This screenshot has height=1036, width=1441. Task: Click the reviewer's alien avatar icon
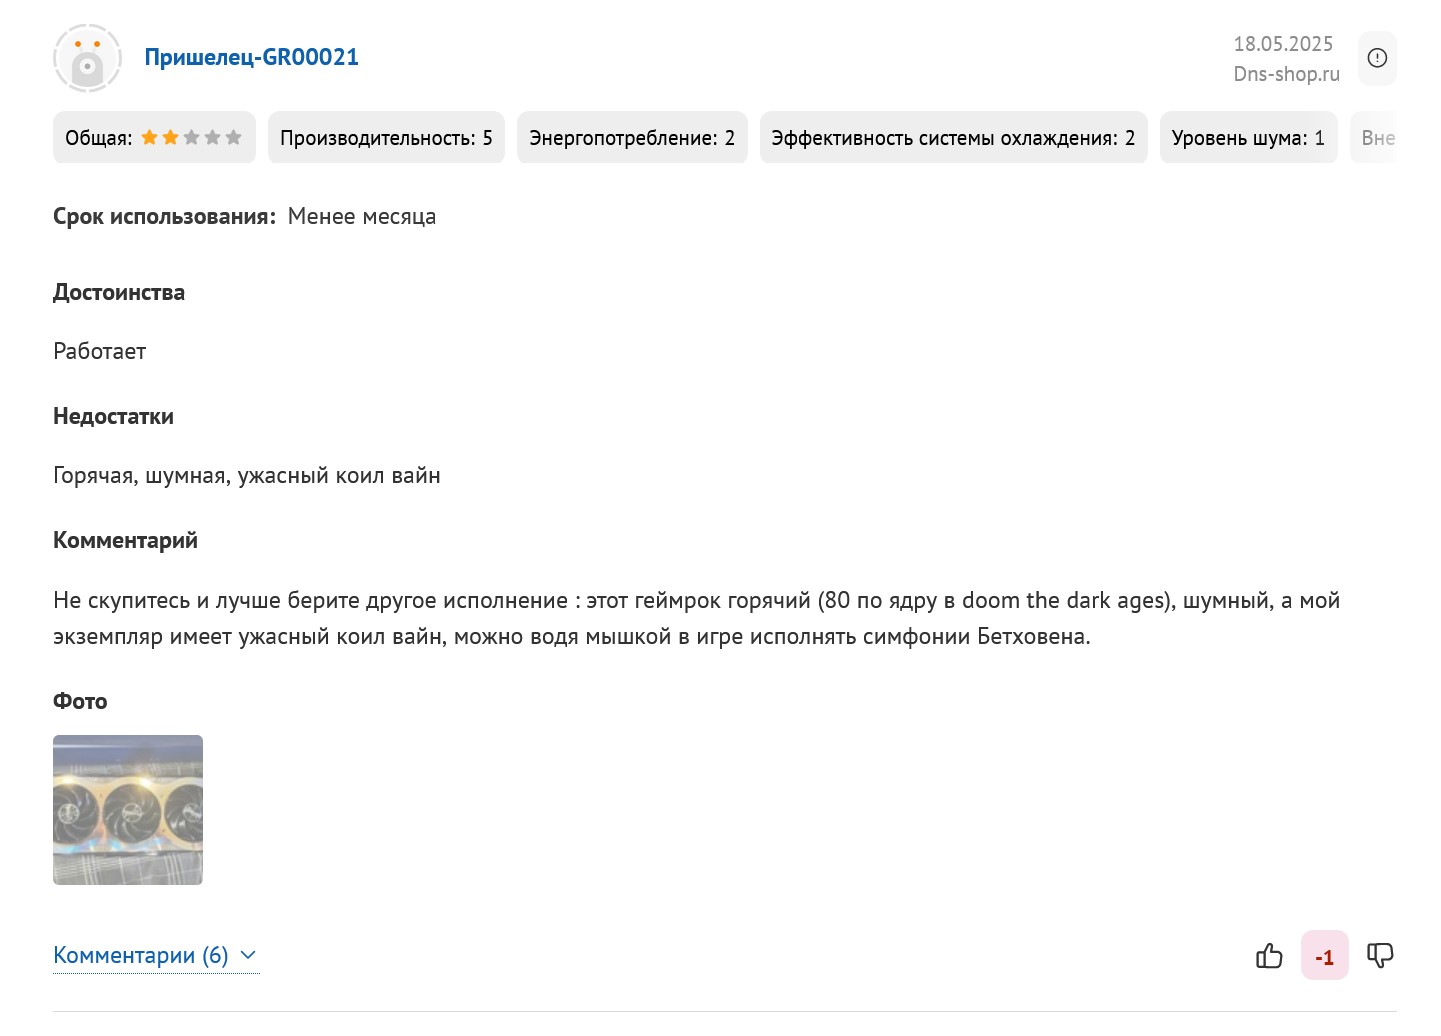(x=87, y=58)
